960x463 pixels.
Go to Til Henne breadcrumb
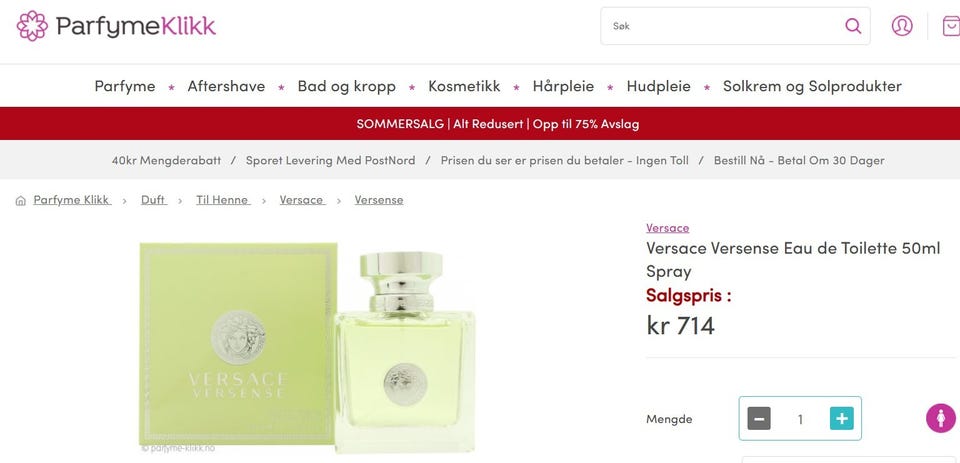[x=223, y=200]
